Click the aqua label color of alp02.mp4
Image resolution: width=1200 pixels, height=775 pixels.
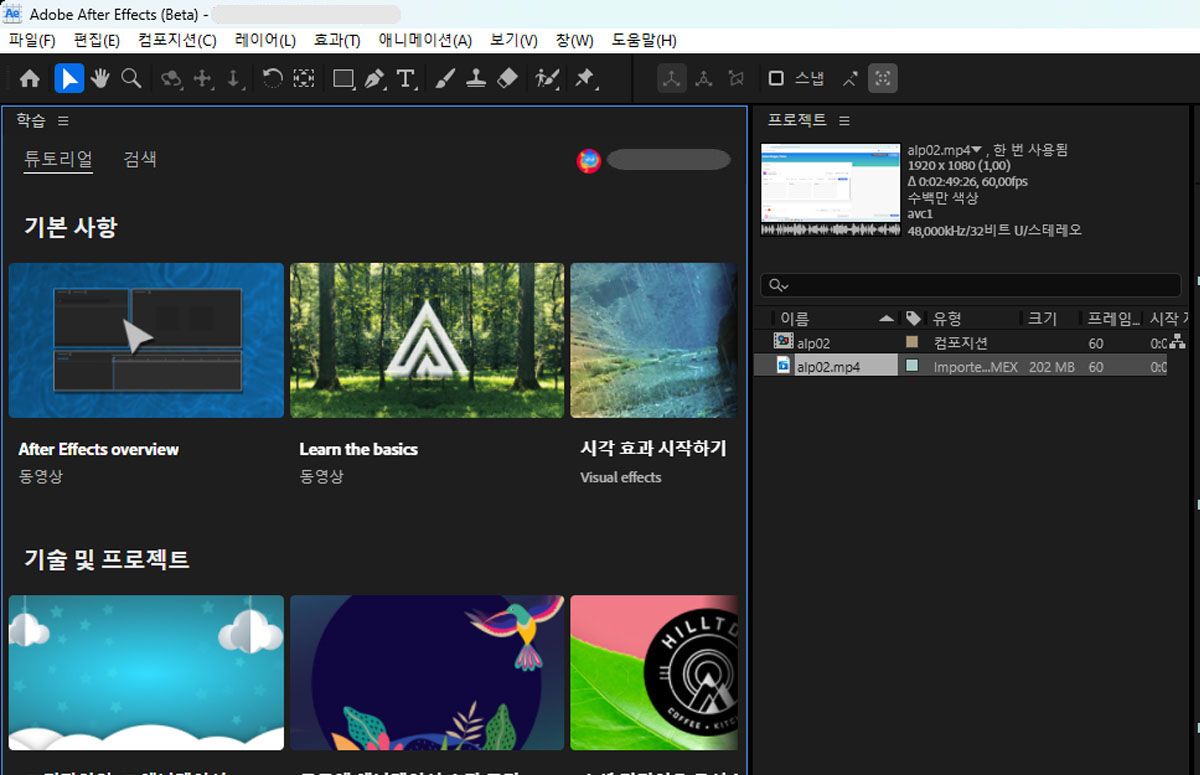[912, 366]
